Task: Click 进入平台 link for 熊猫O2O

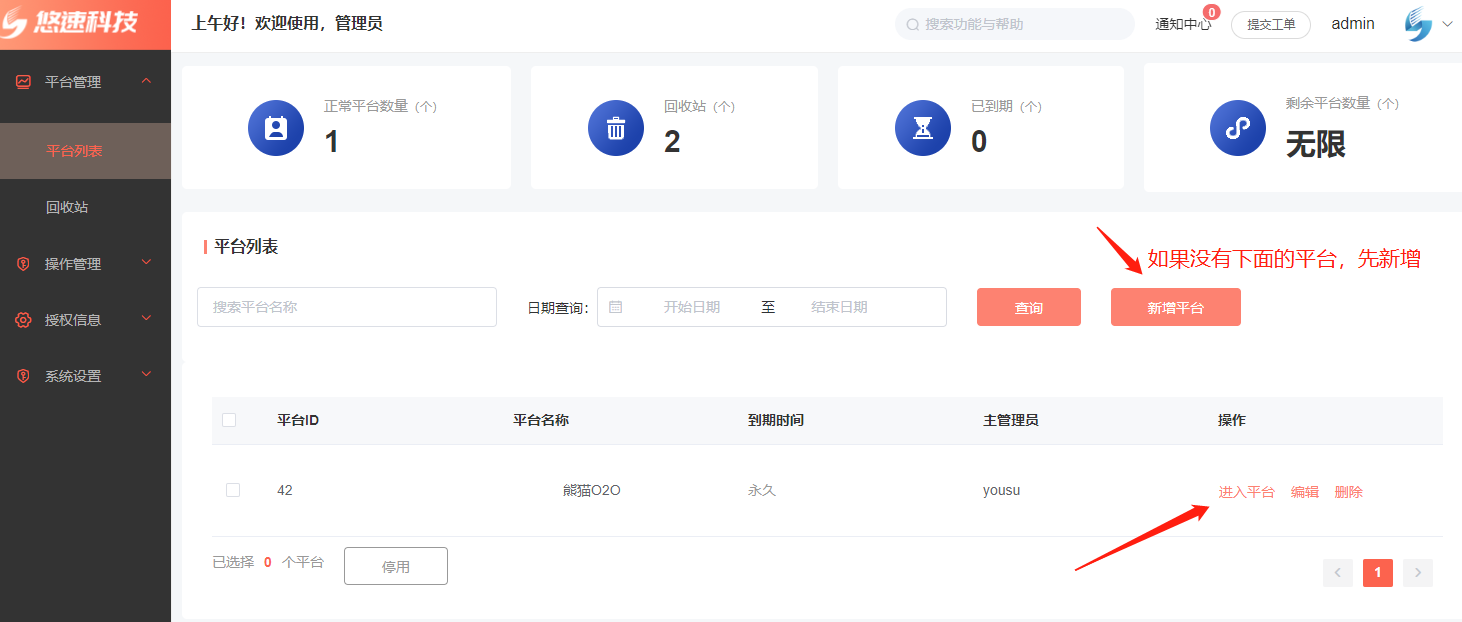Action: [x=1246, y=492]
